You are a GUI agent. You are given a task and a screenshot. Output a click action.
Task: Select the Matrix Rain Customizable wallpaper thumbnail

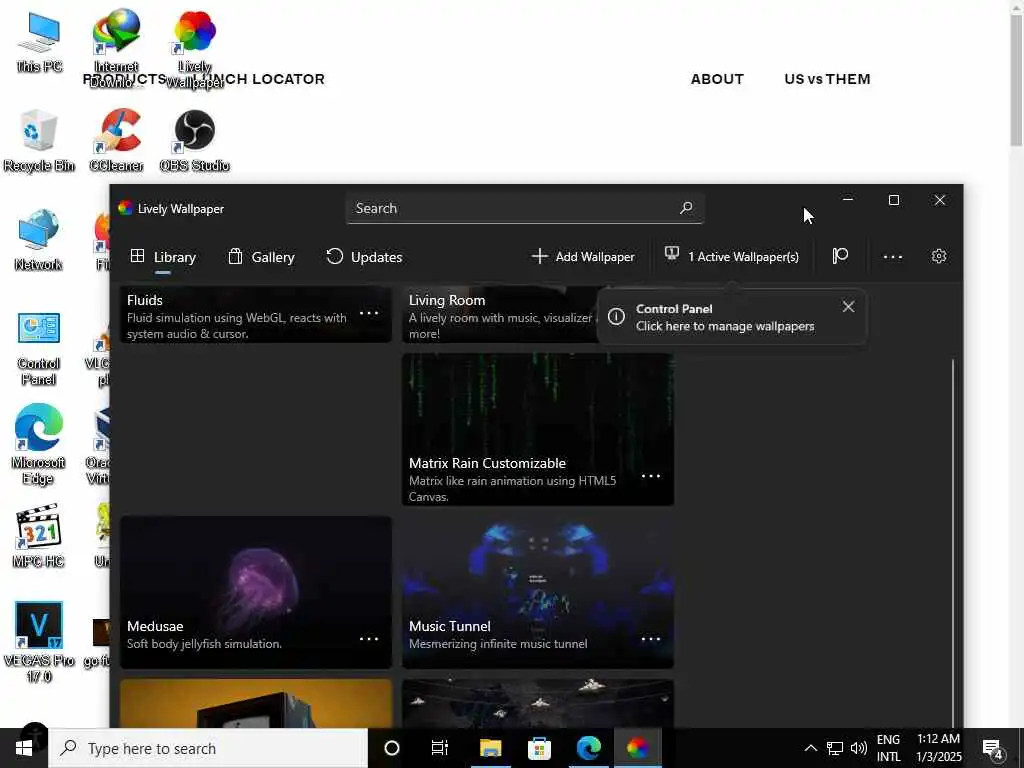(537, 429)
